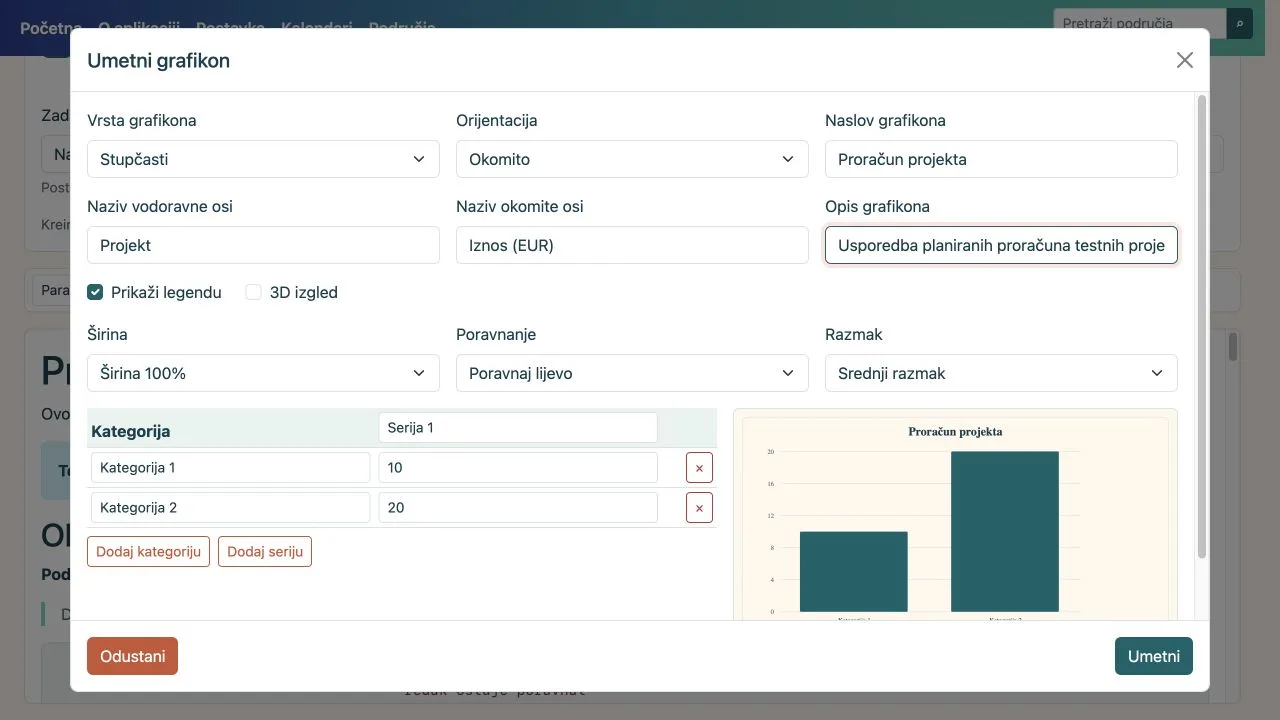Click the Razmak label
The width and height of the screenshot is (1280, 720).
[854, 334]
